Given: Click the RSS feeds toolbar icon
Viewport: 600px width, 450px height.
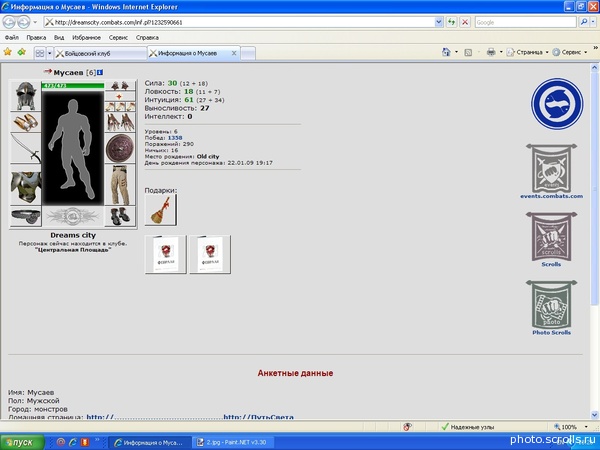Looking at the screenshot, I should click(468, 52).
